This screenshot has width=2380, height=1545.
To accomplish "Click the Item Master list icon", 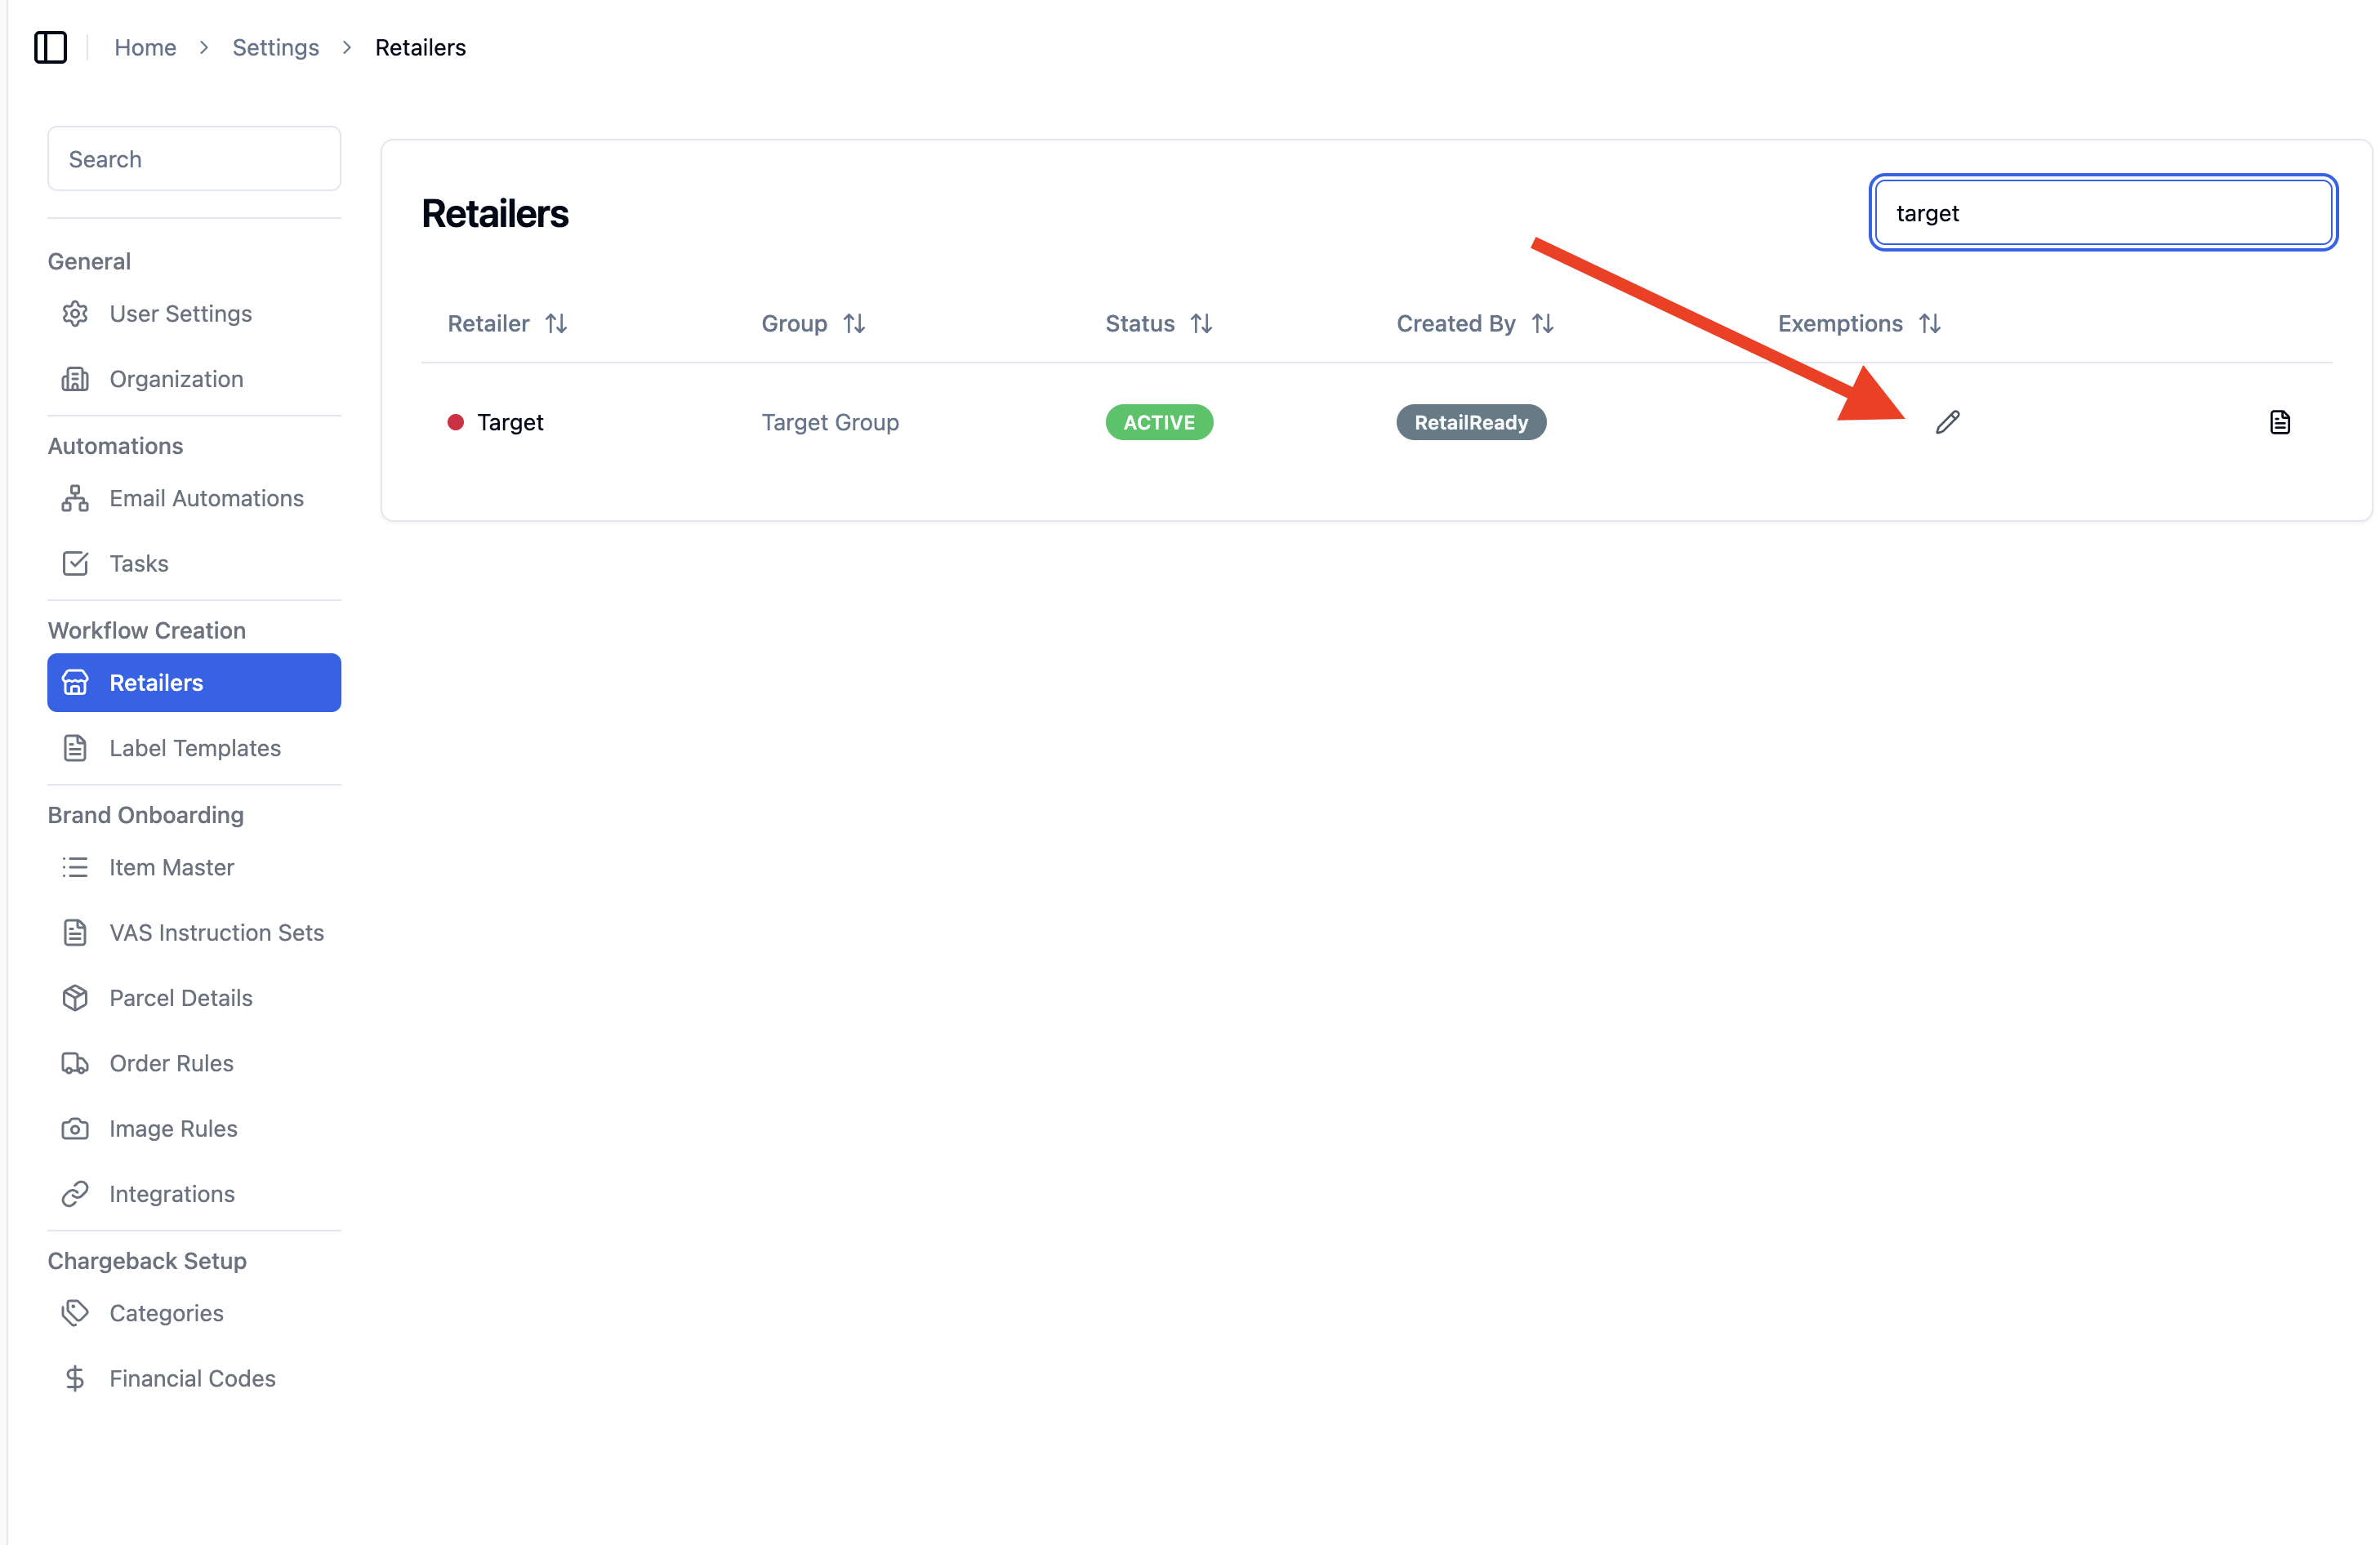I will [x=75, y=867].
